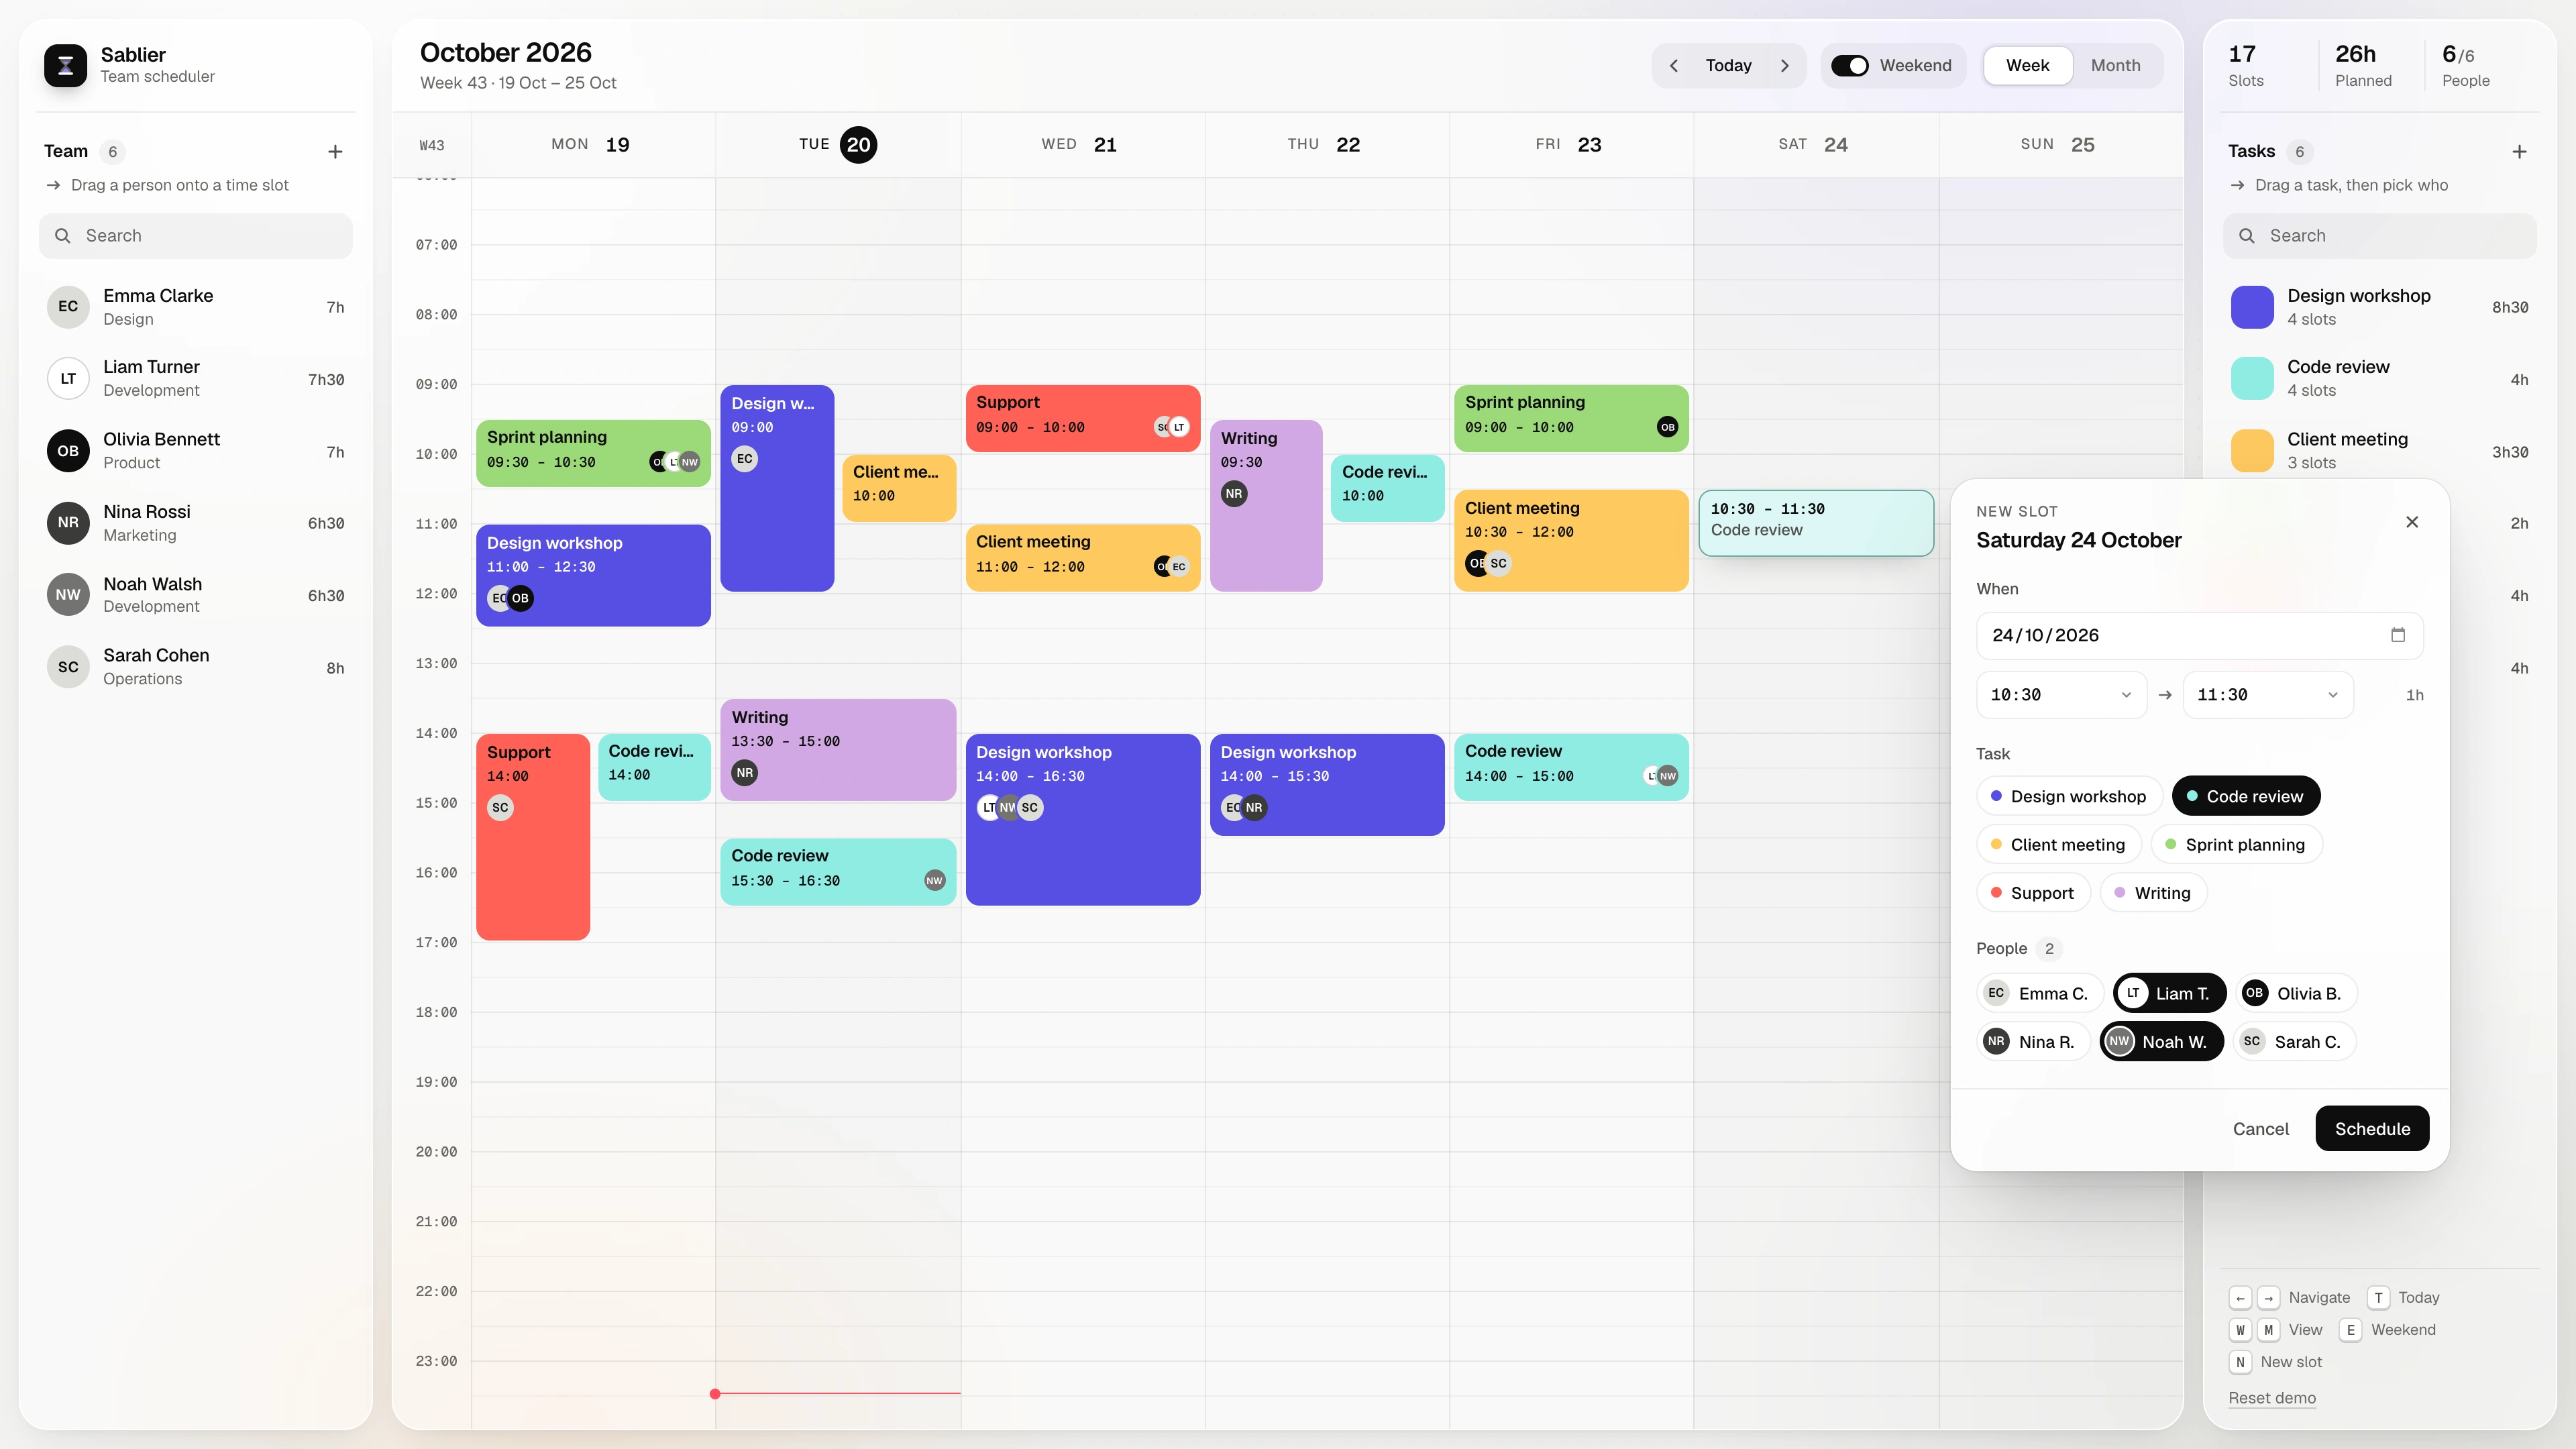Click Noah Walsh's NW avatar in Team list
Screen dimensions: 2576x1449
click(x=68, y=595)
